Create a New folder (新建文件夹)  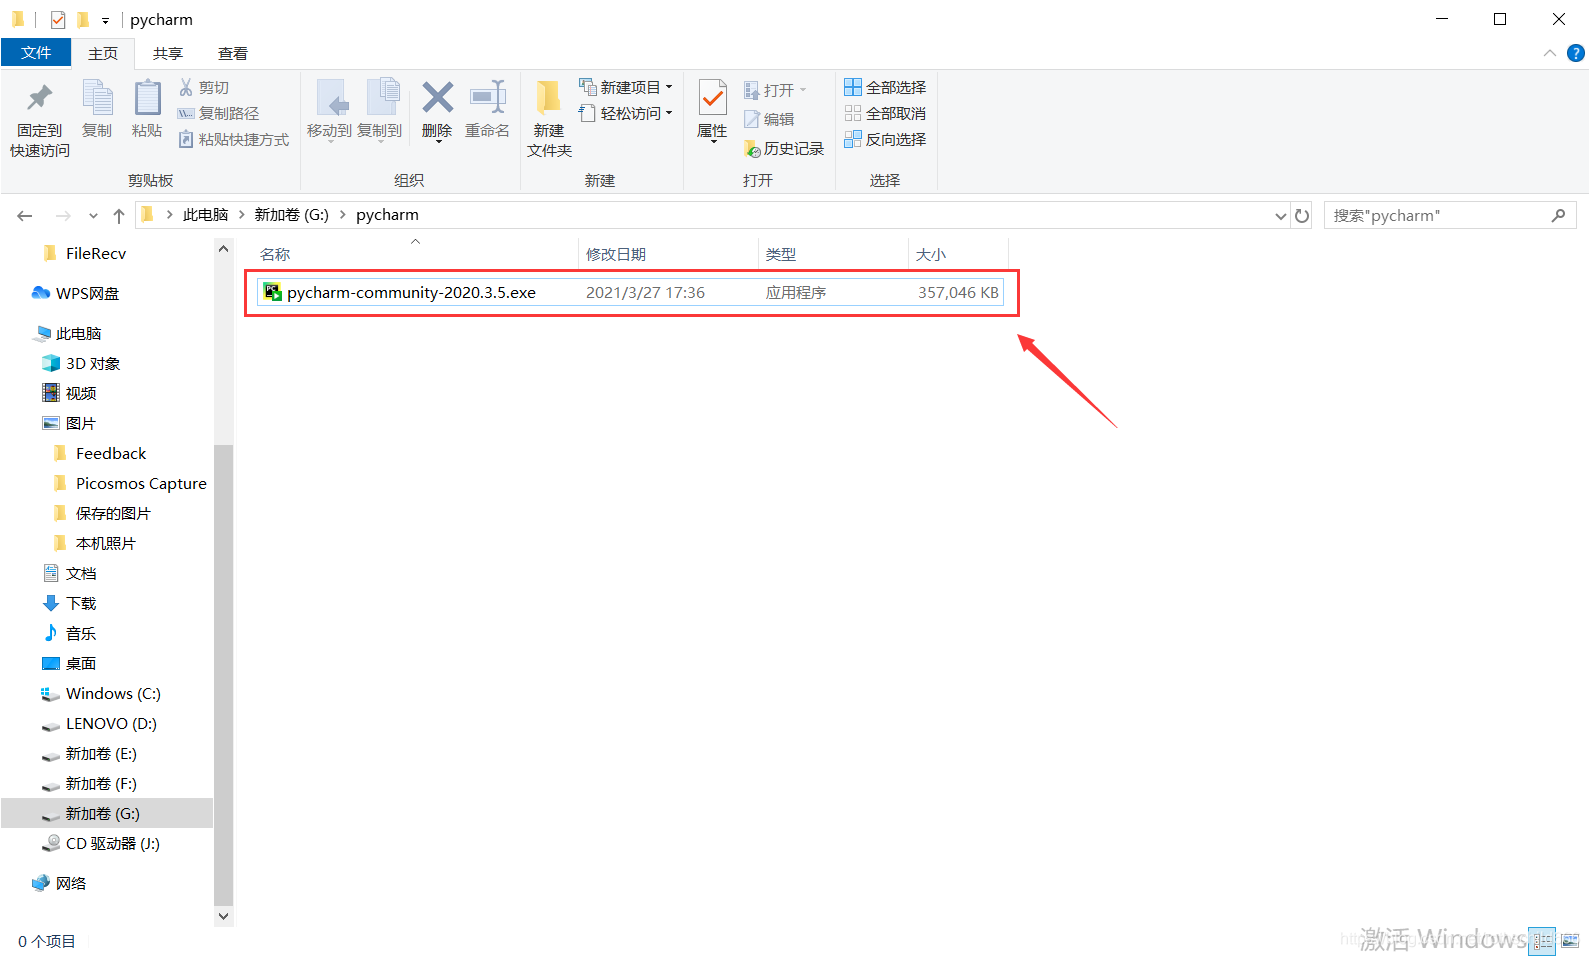point(549,120)
